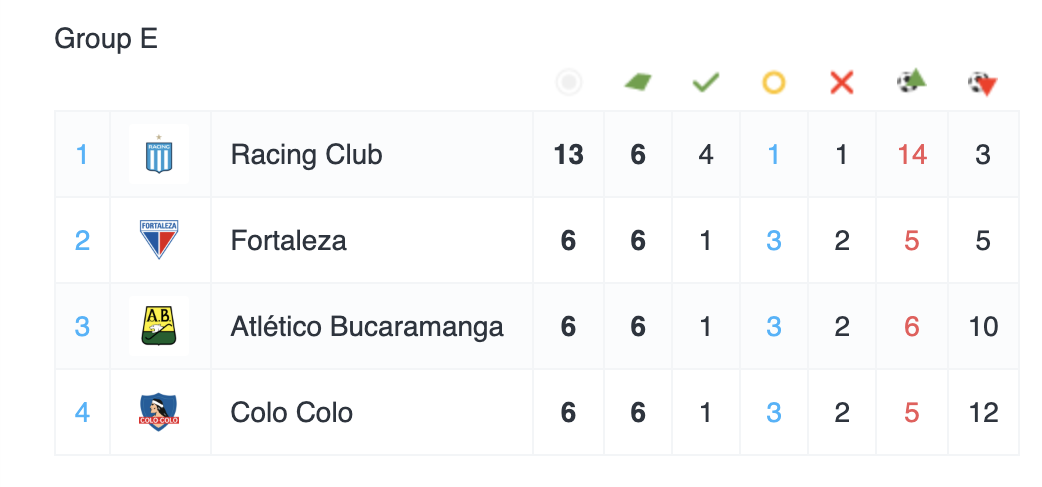1042x487 pixels.
Task: Click the green checkmark wins icon
Action: 706,82
